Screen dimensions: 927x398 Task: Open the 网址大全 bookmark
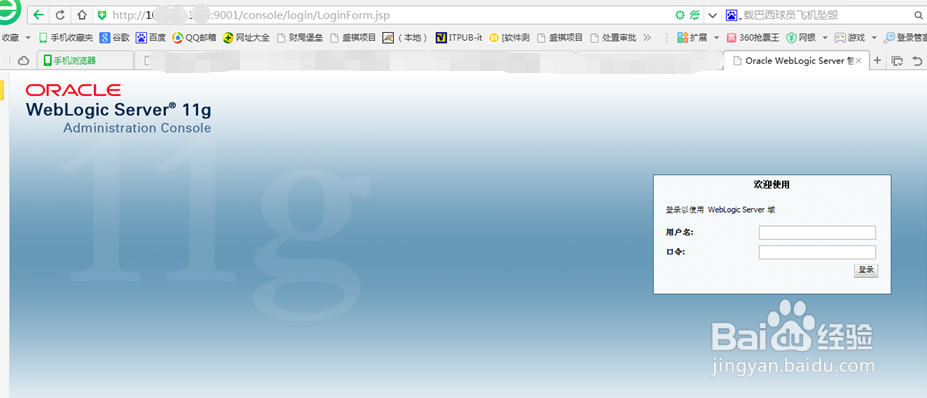[247, 38]
